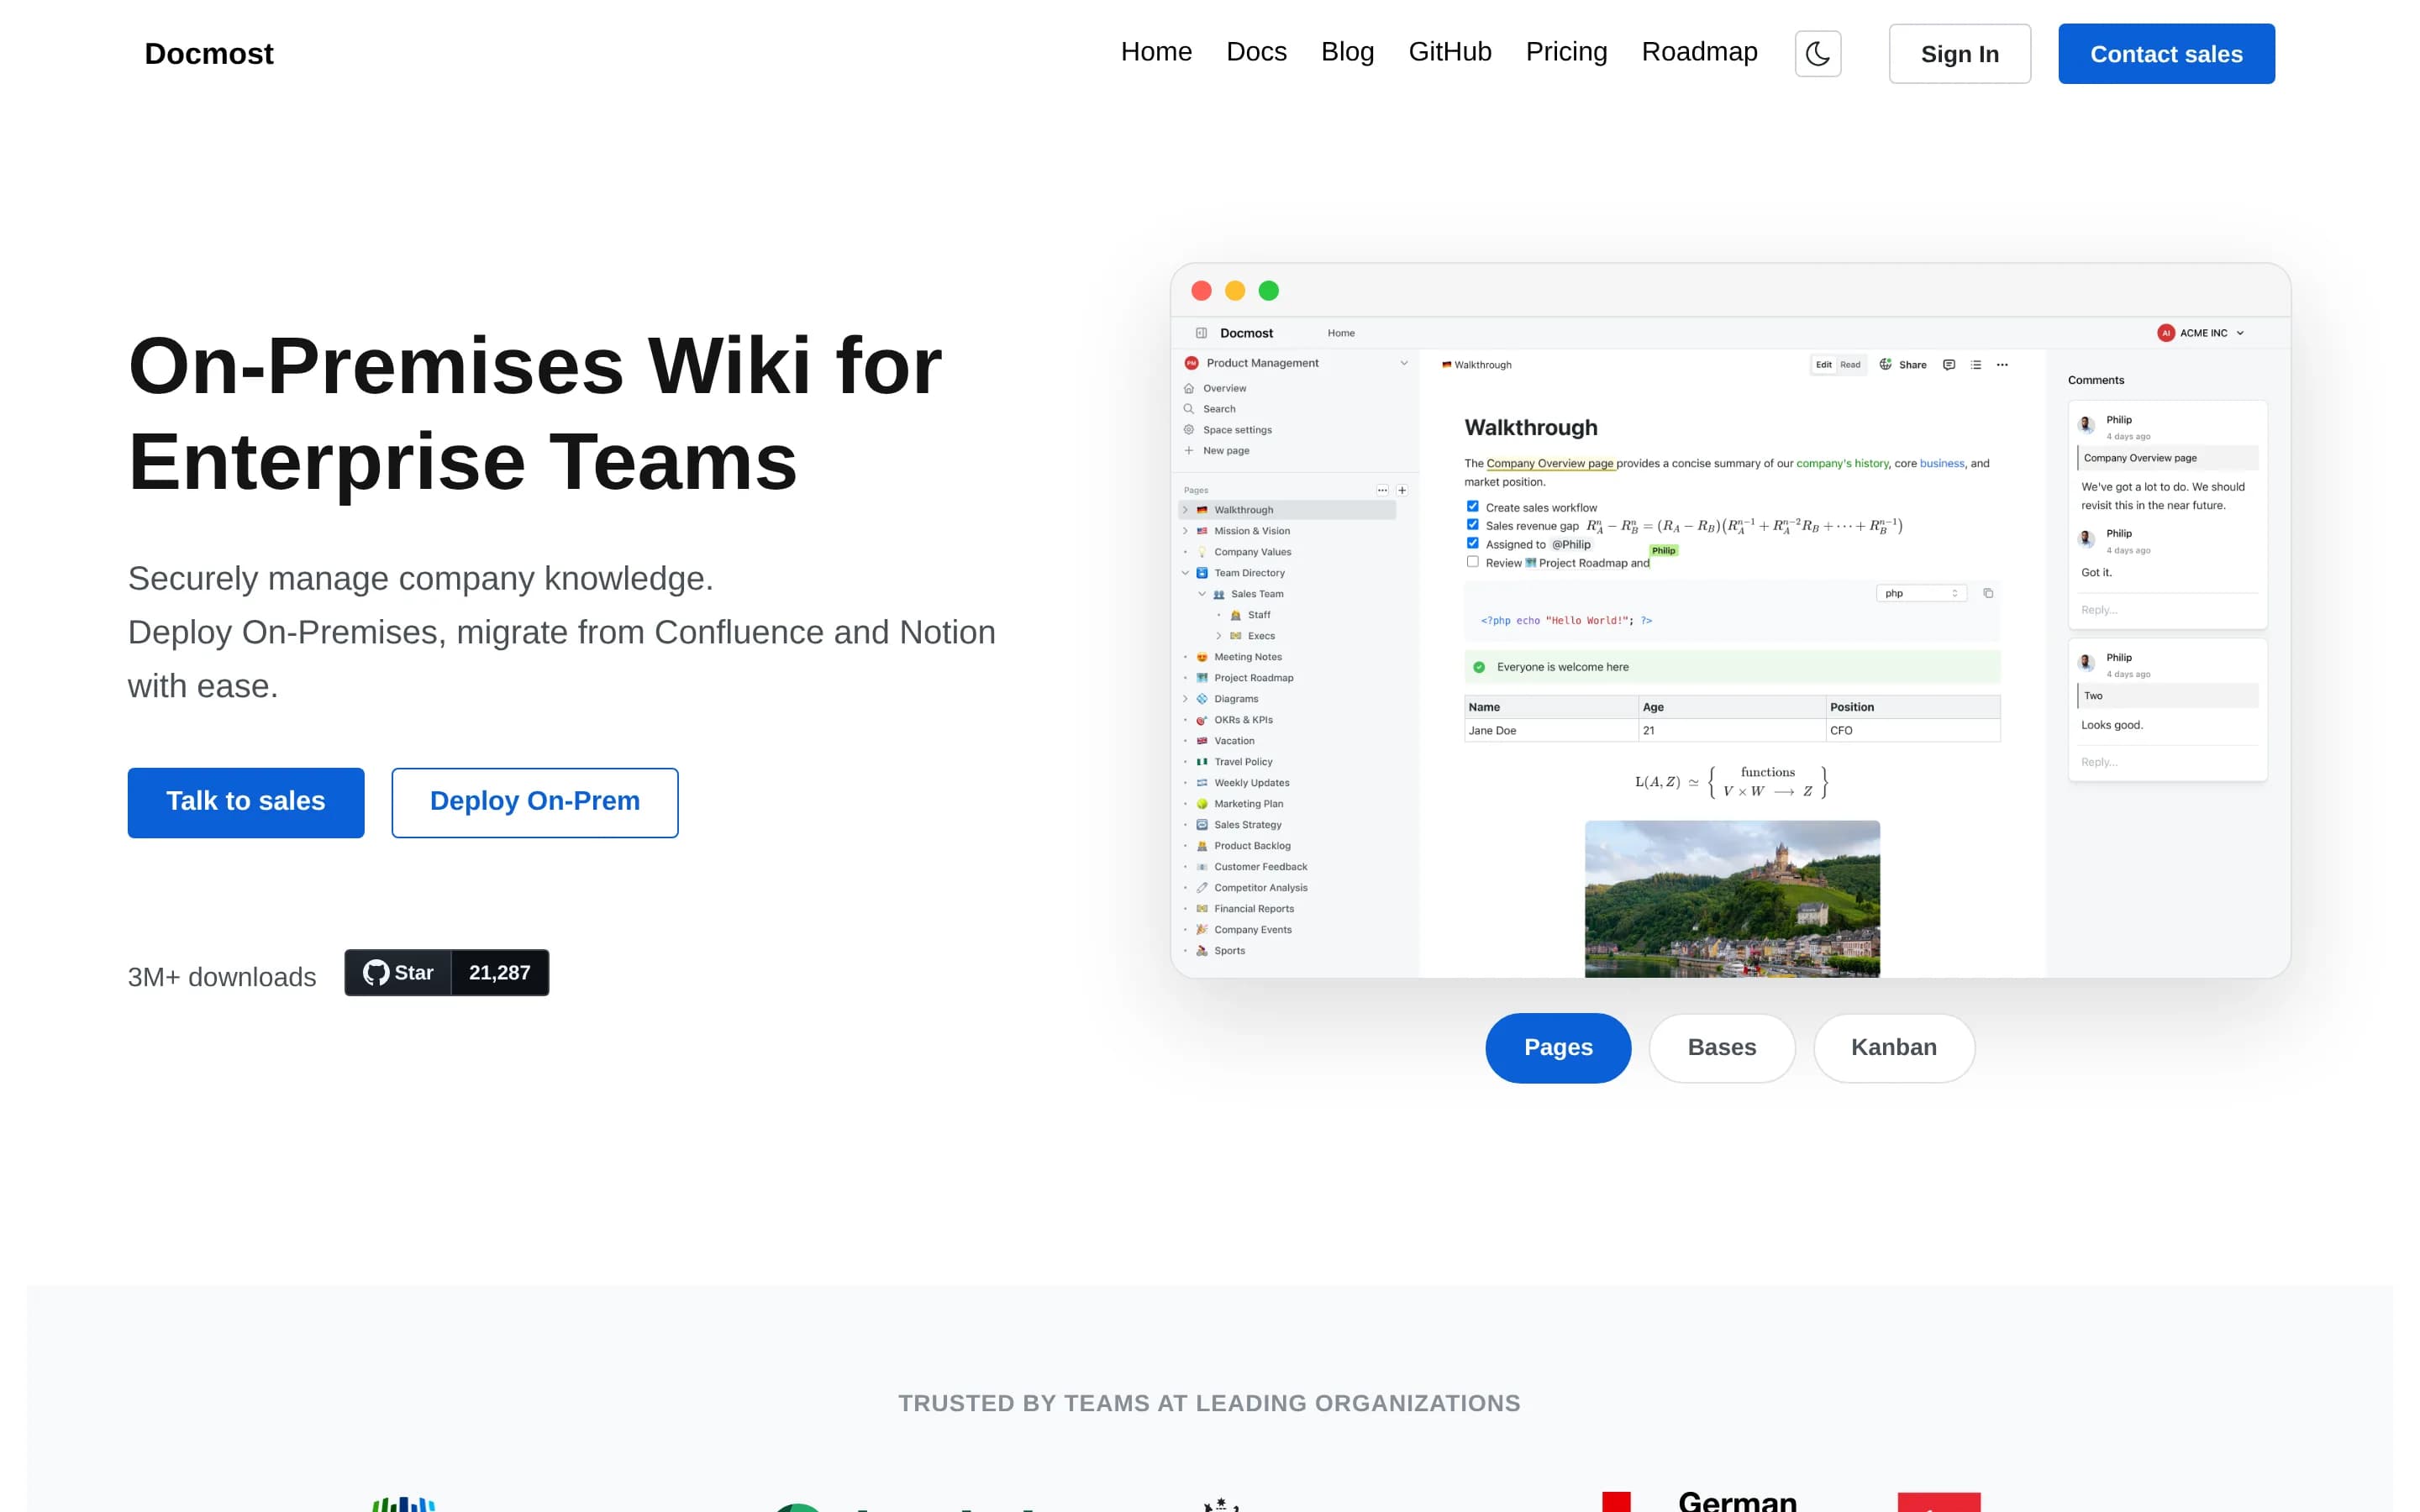Screen dimensions: 2420x1512
Task: Click the Marketing Plan tennis ball icon
Action: [x=1202, y=804]
